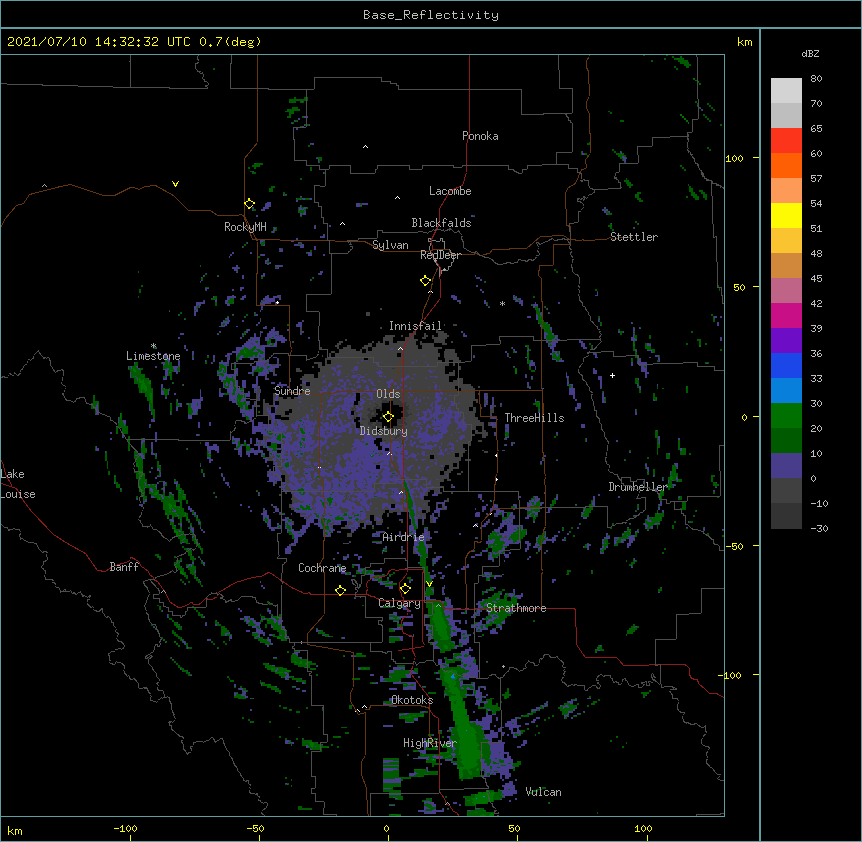The height and width of the screenshot is (842, 862).
Task: Click the Banff label
Action: (x=124, y=567)
